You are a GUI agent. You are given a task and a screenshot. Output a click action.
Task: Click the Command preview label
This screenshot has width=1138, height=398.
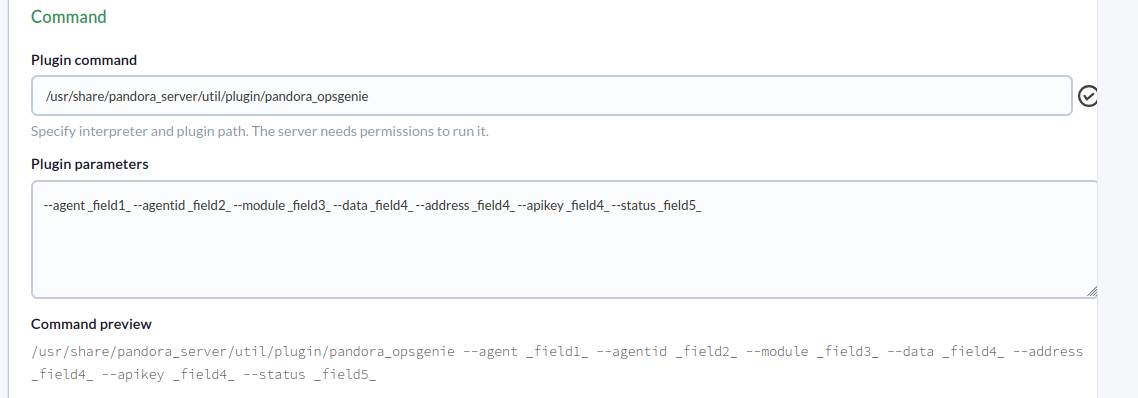[x=91, y=324]
